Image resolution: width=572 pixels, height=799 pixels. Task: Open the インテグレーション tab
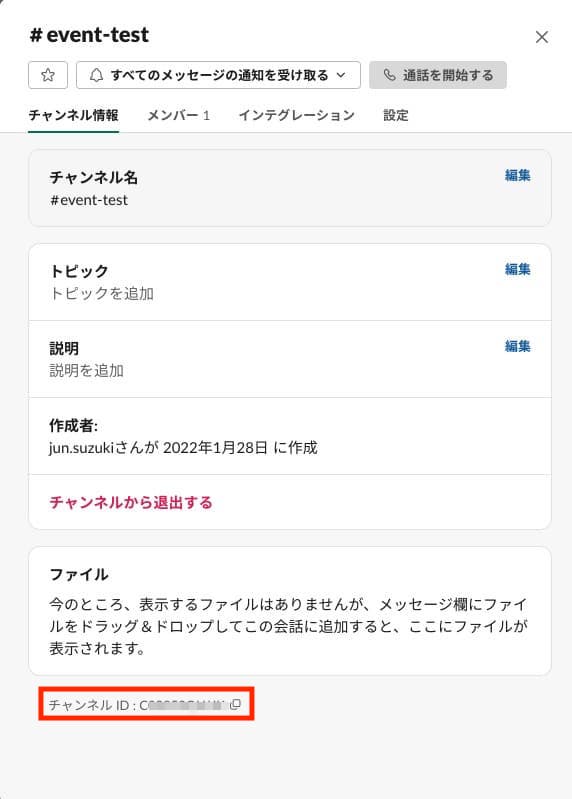click(x=296, y=115)
